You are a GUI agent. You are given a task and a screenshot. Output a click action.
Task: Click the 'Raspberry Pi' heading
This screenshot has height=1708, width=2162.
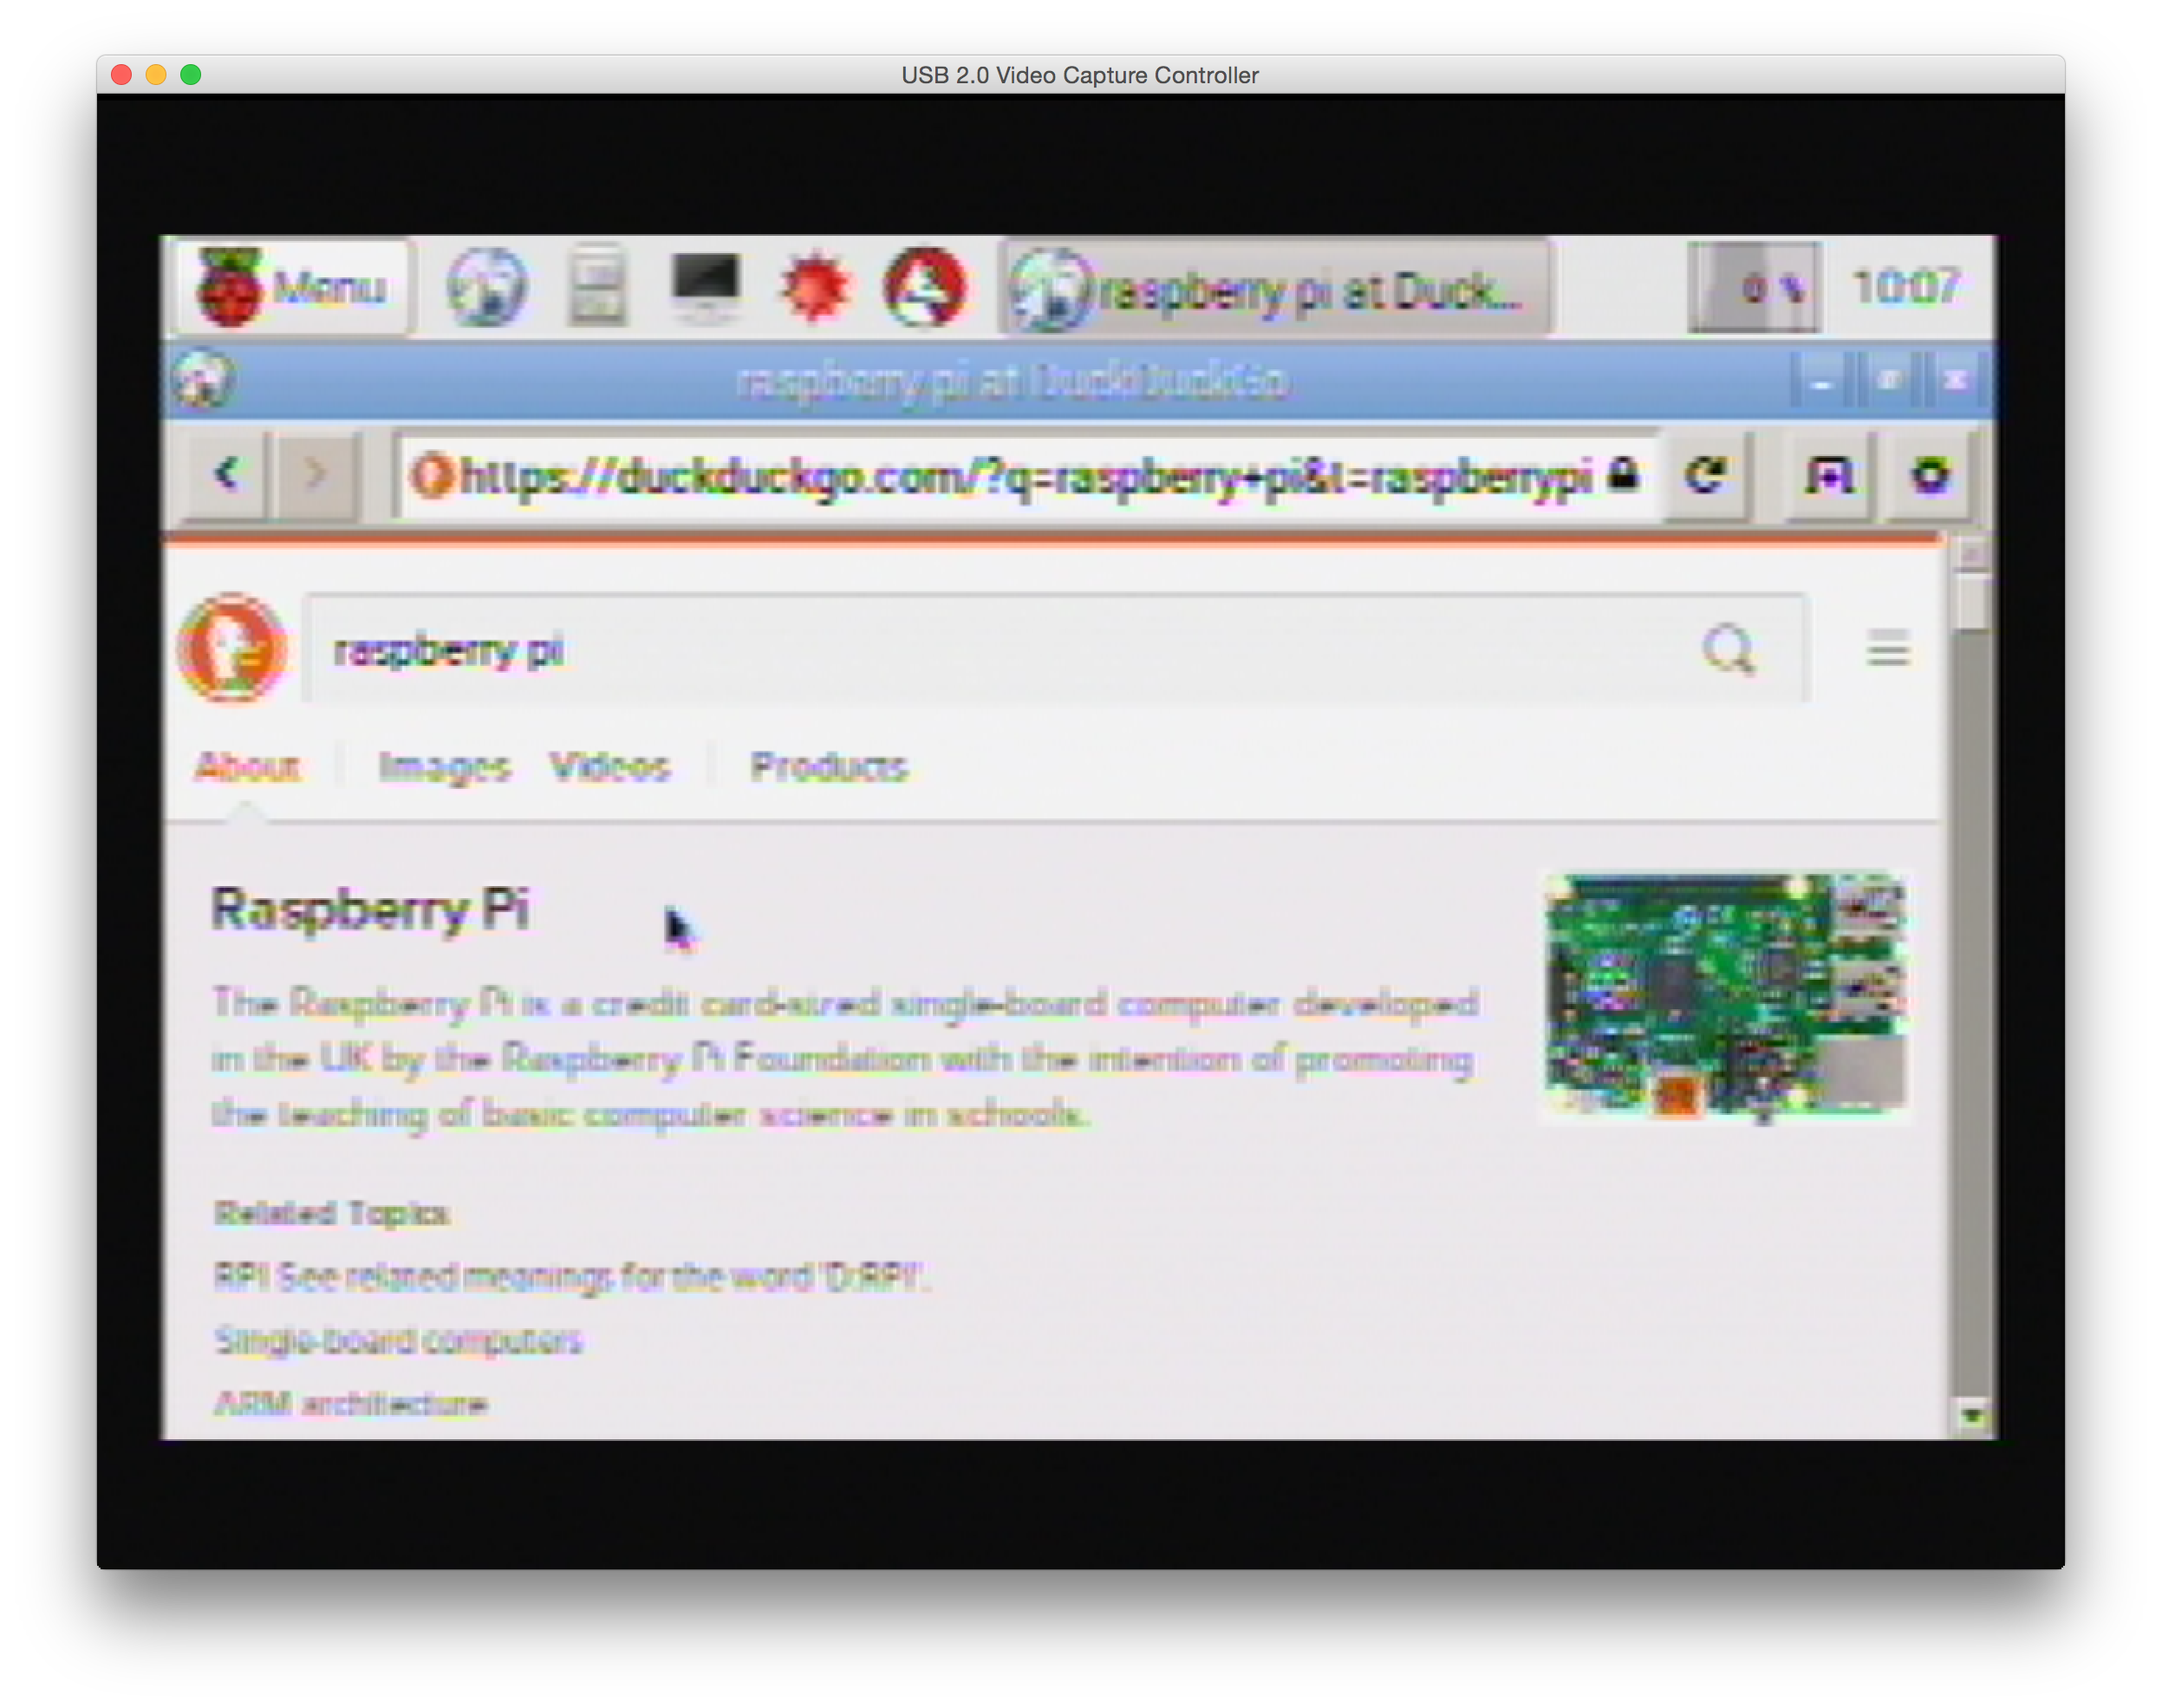coord(369,910)
